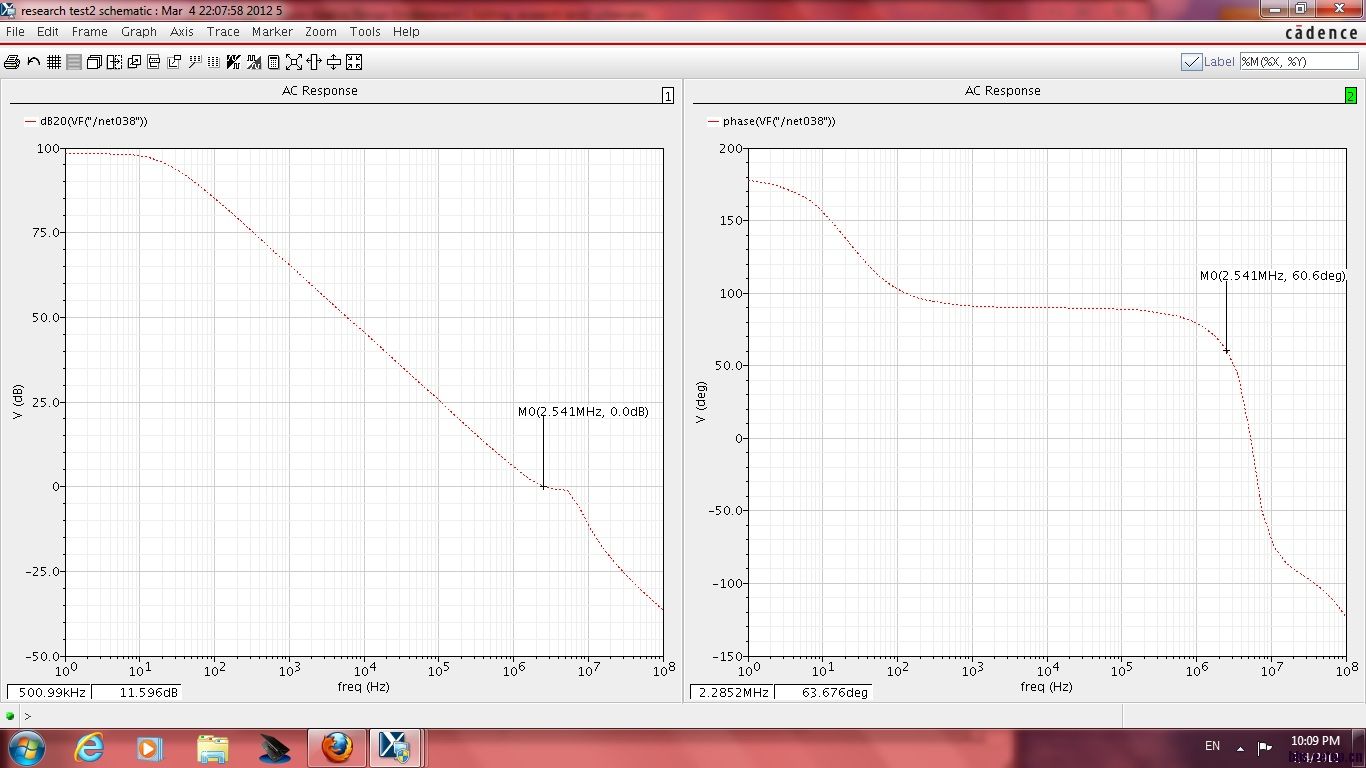Open the Trace menu

point(223,32)
